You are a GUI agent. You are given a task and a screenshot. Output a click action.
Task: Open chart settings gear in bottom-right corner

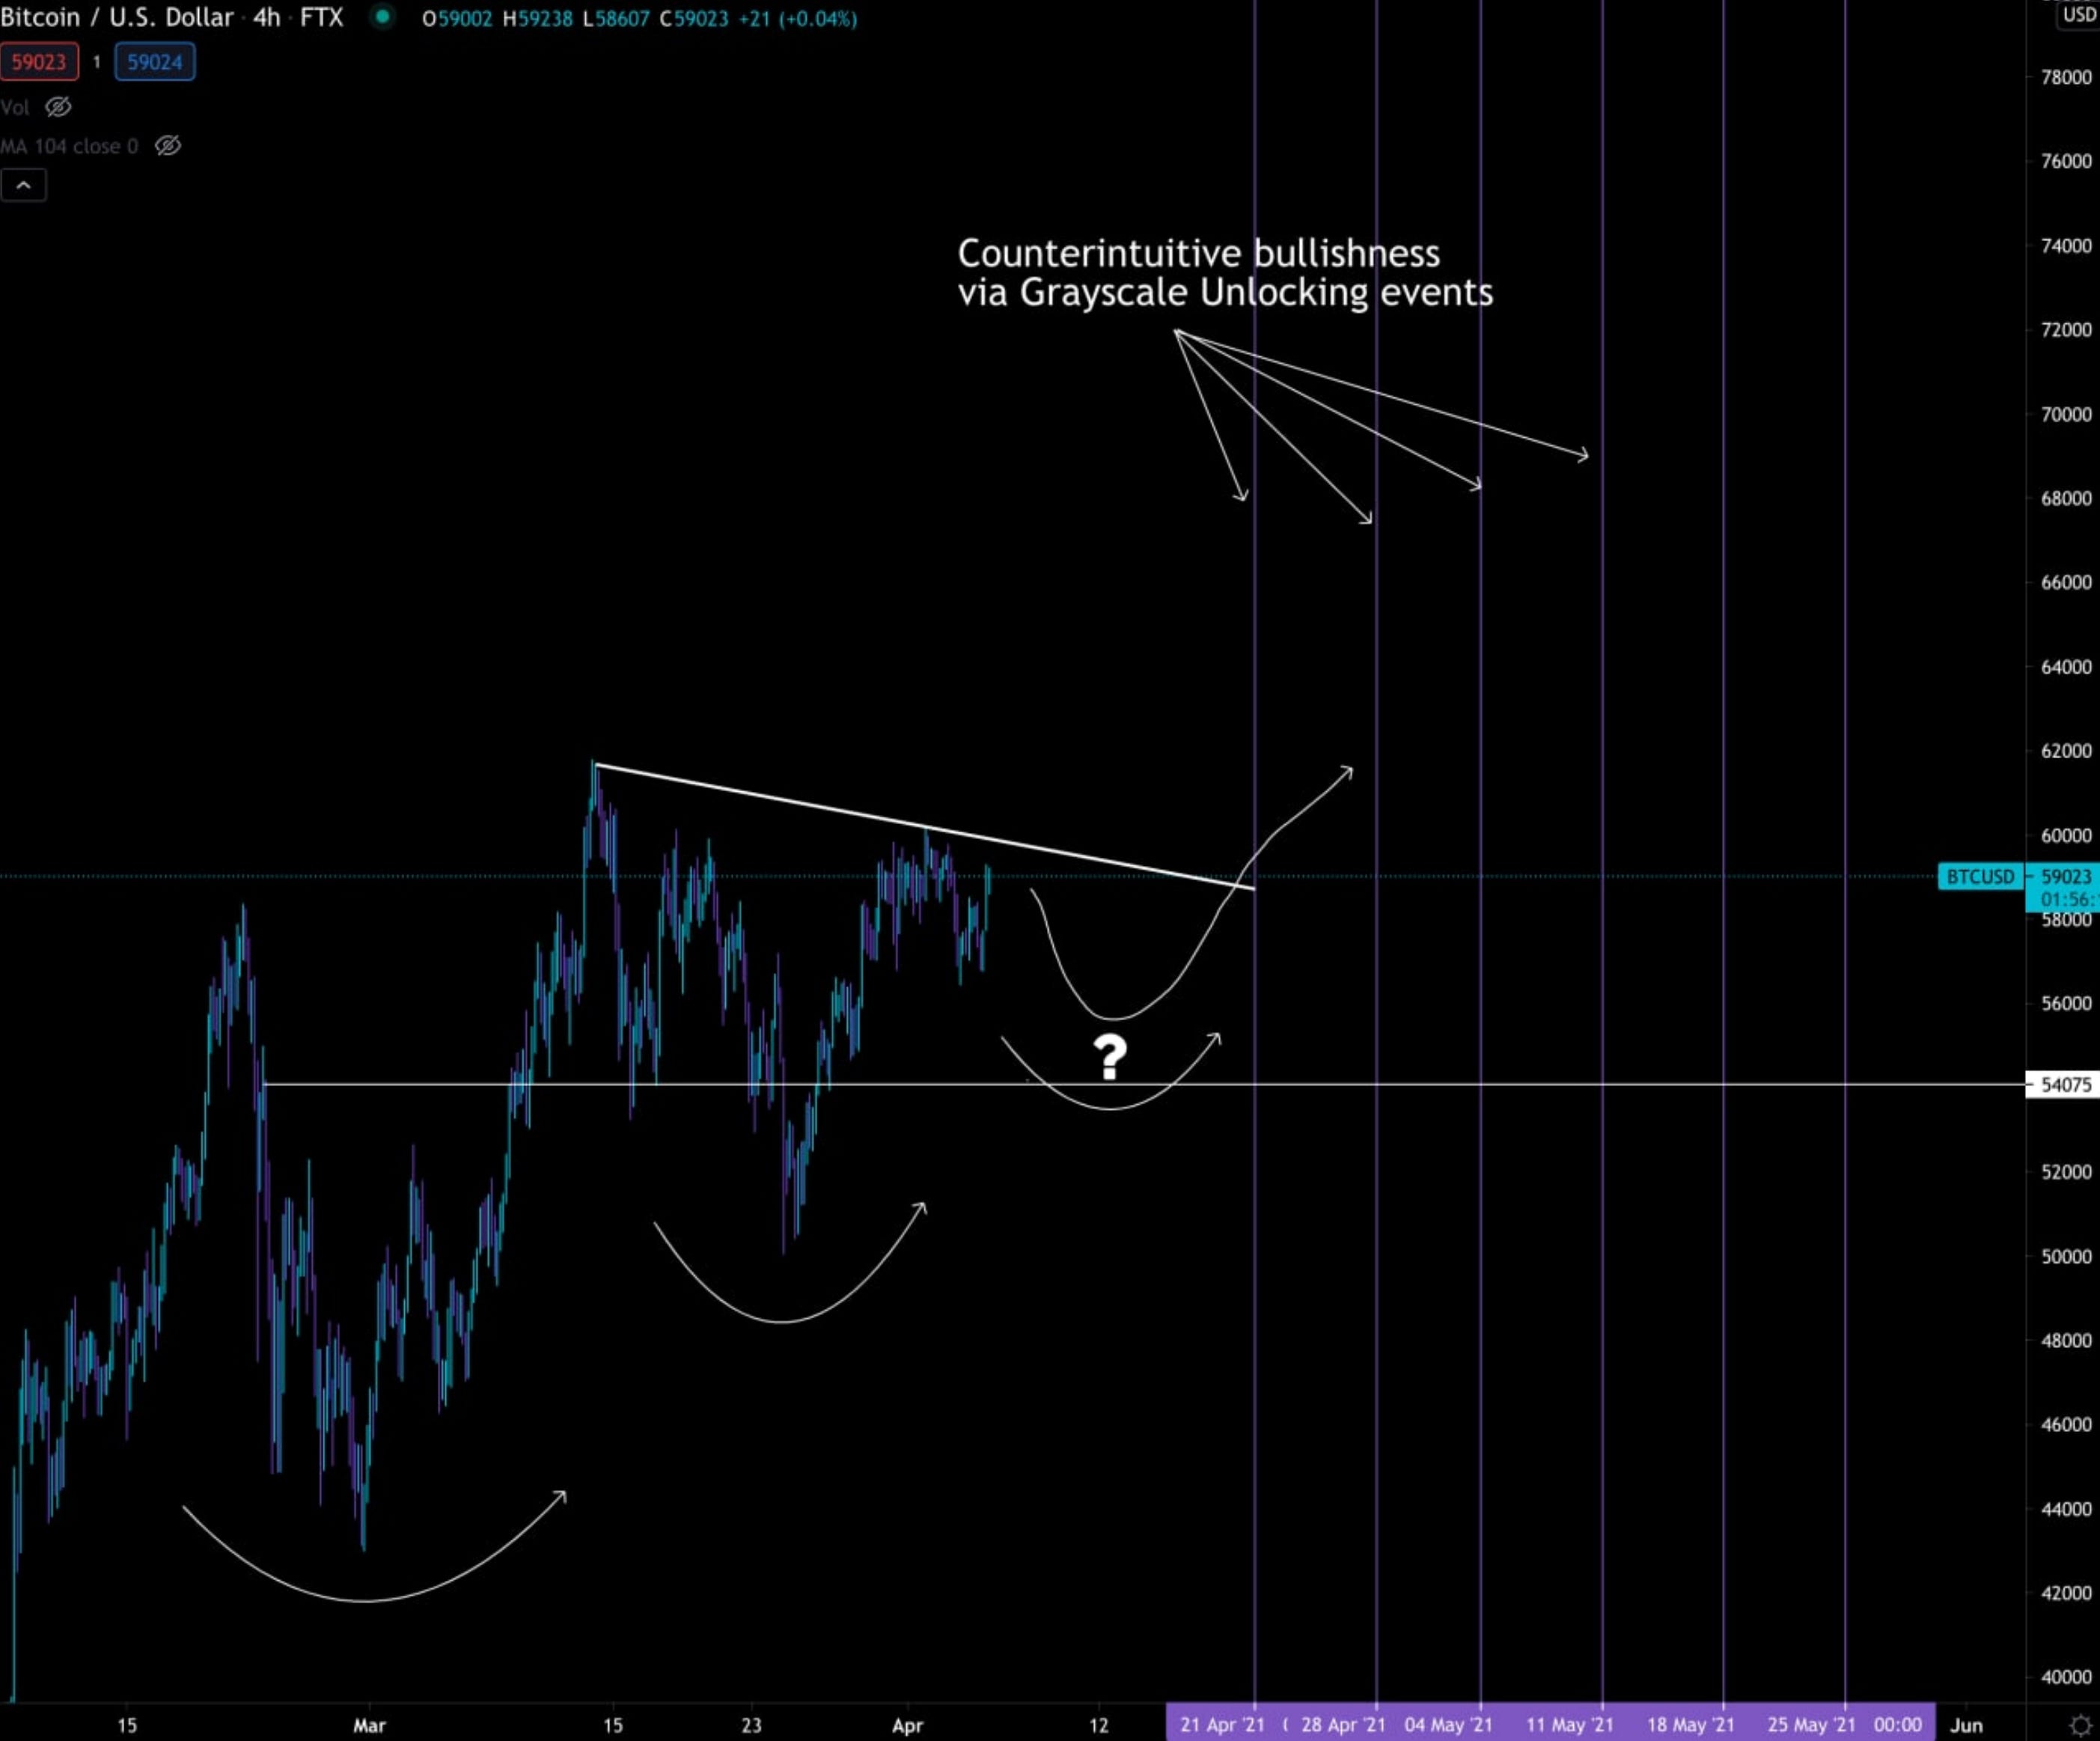click(x=2081, y=1725)
